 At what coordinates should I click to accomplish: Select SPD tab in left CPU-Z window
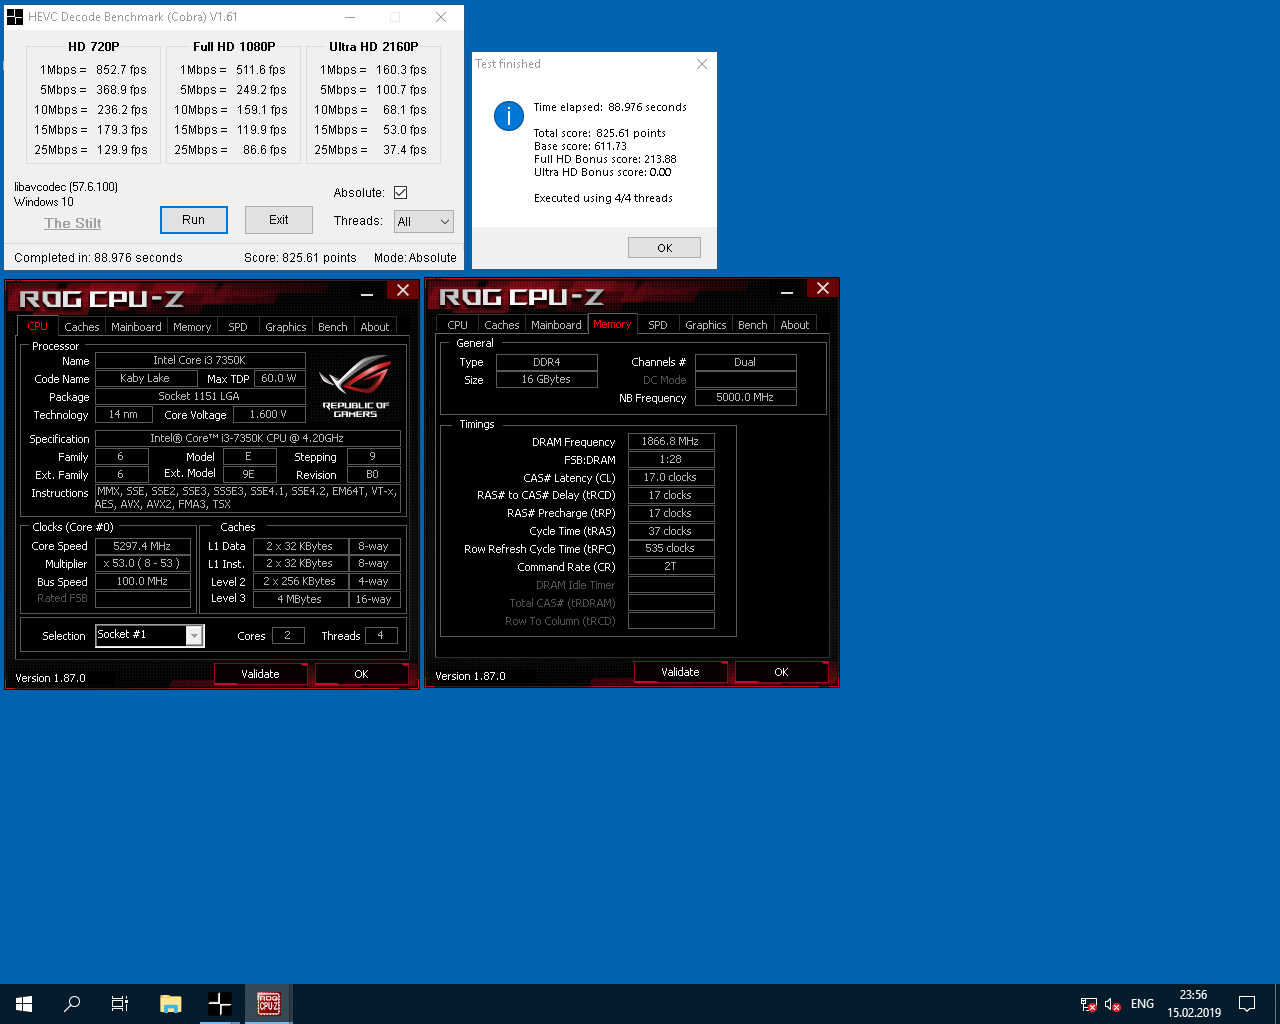(238, 327)
